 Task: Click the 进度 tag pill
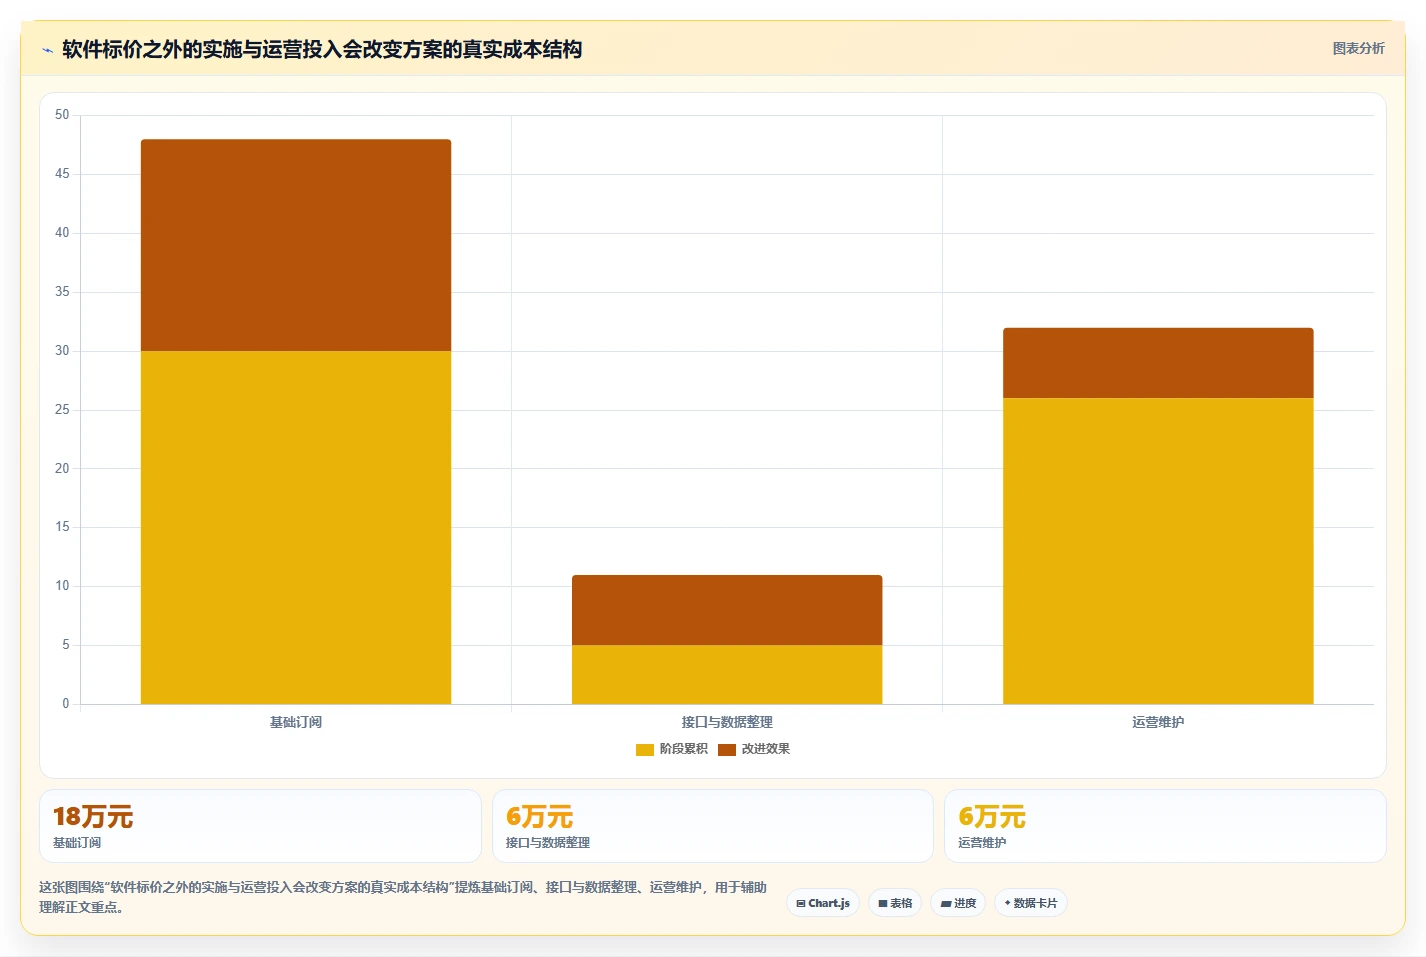tap(958, 903)
